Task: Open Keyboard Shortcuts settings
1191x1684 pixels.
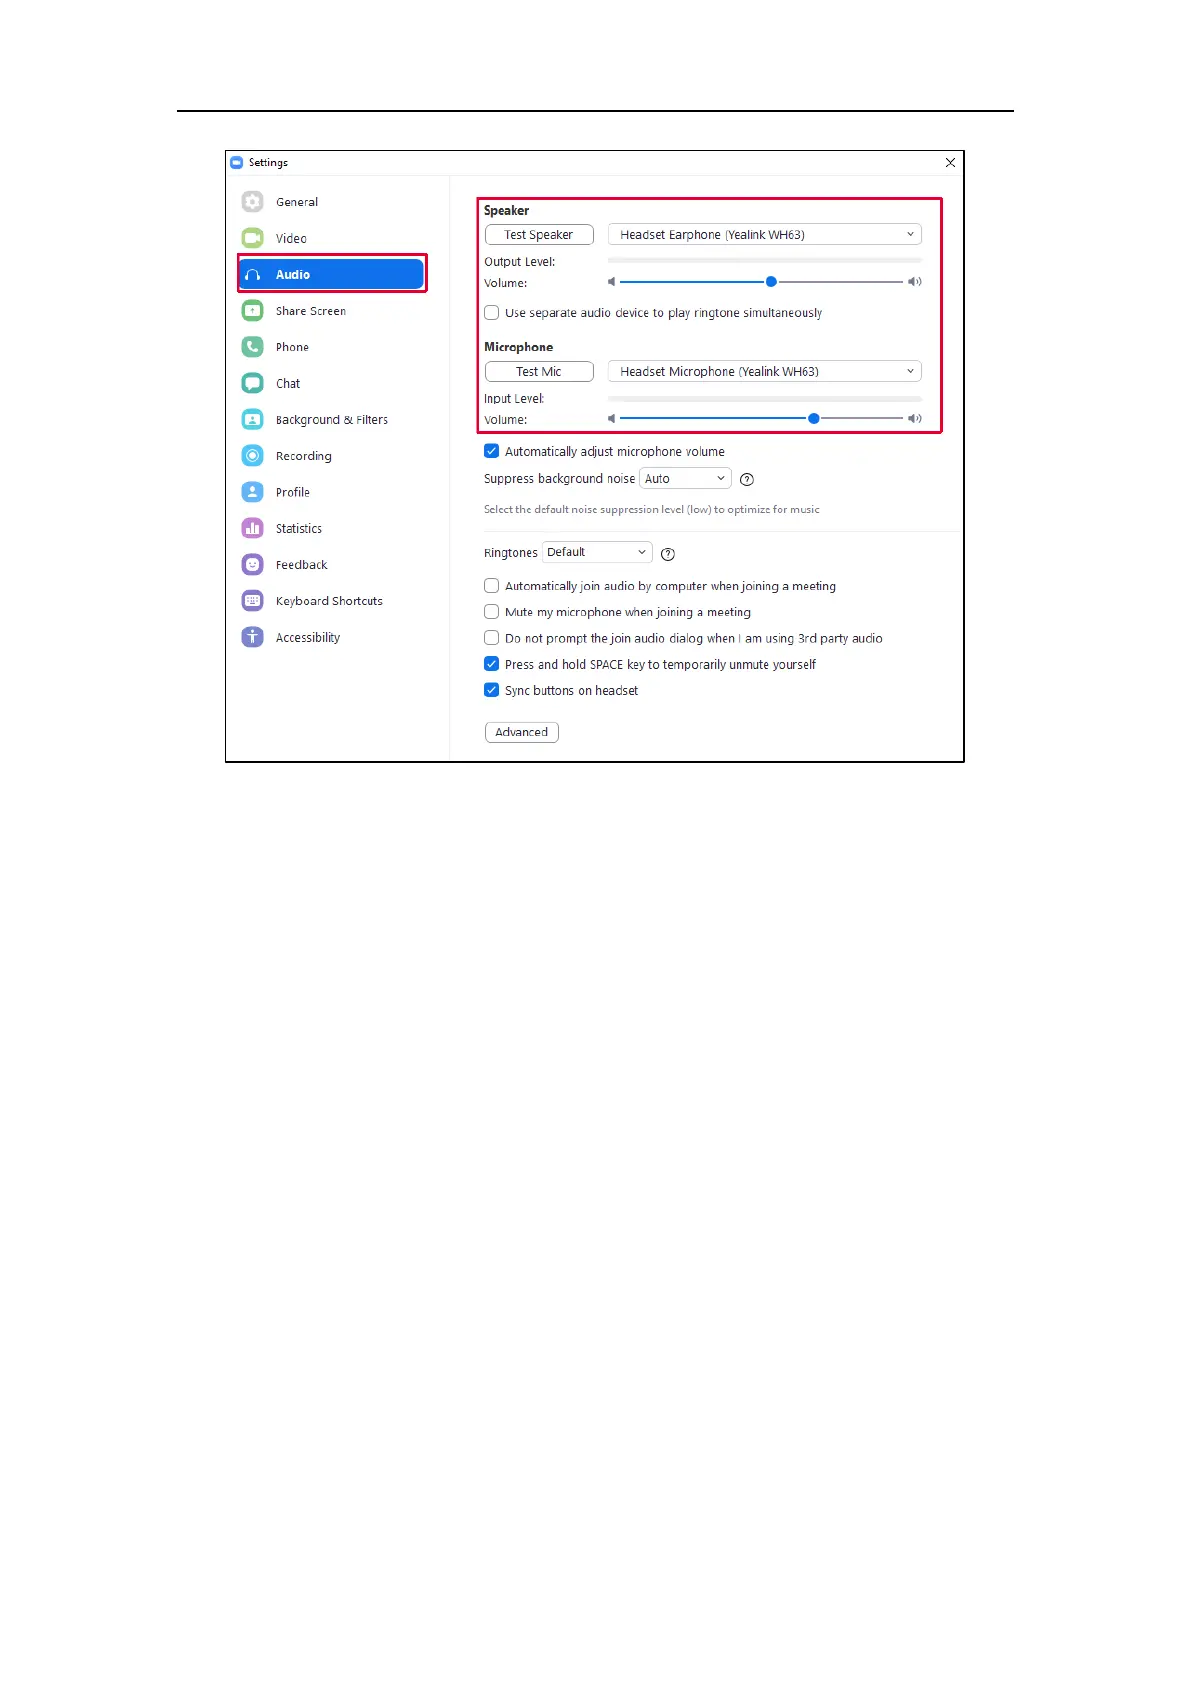Action: coord(329,601)
